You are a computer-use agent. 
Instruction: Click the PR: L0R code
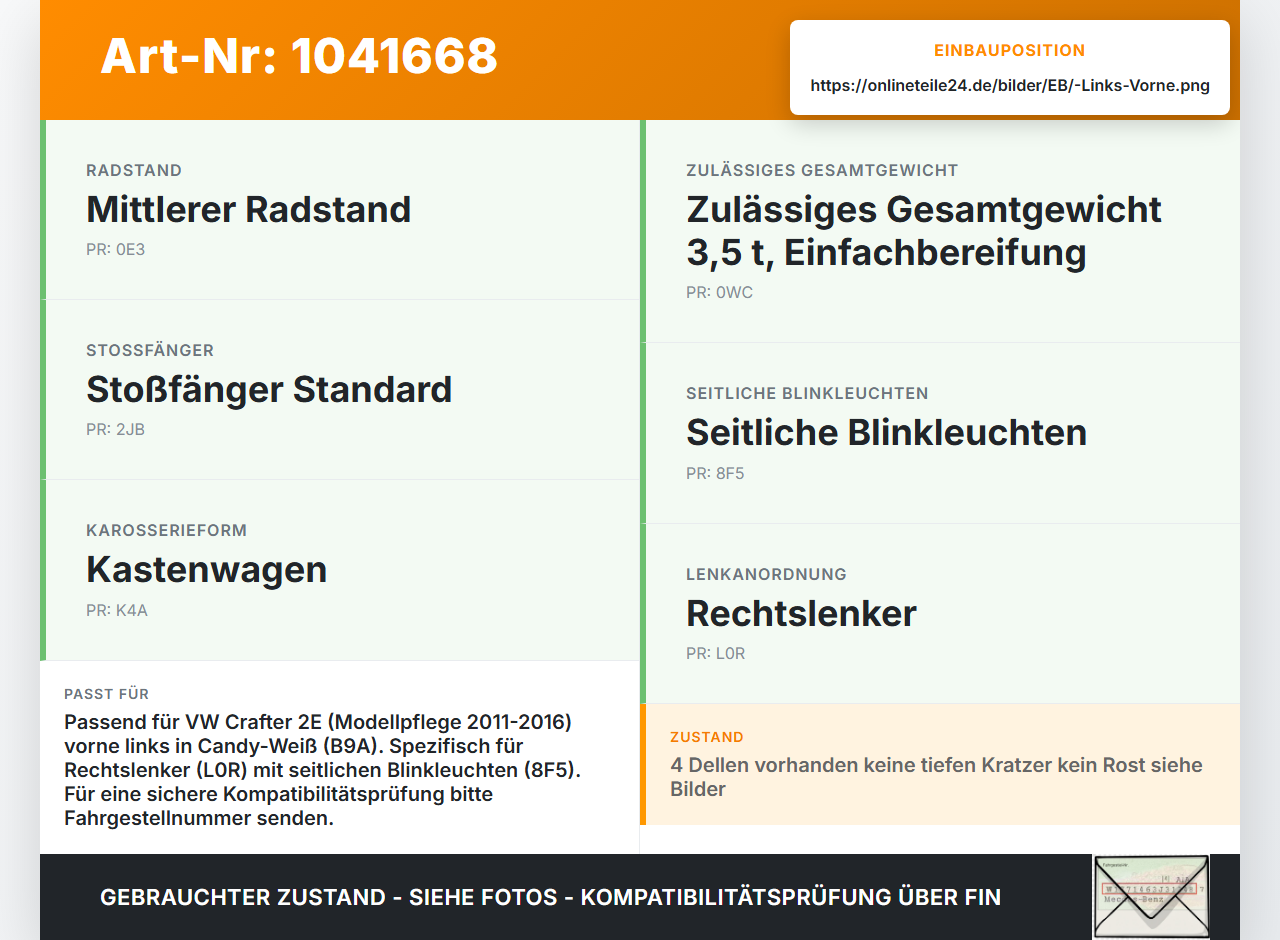tap(715, 653)
